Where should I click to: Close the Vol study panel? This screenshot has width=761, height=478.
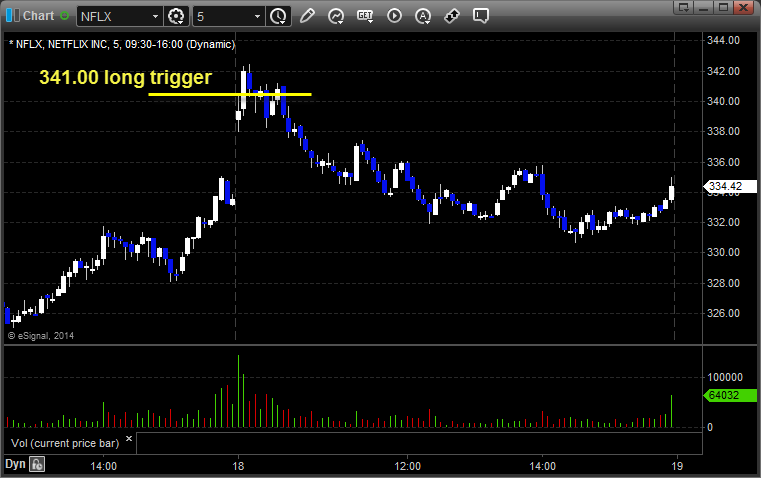click(x=129, y=439)
